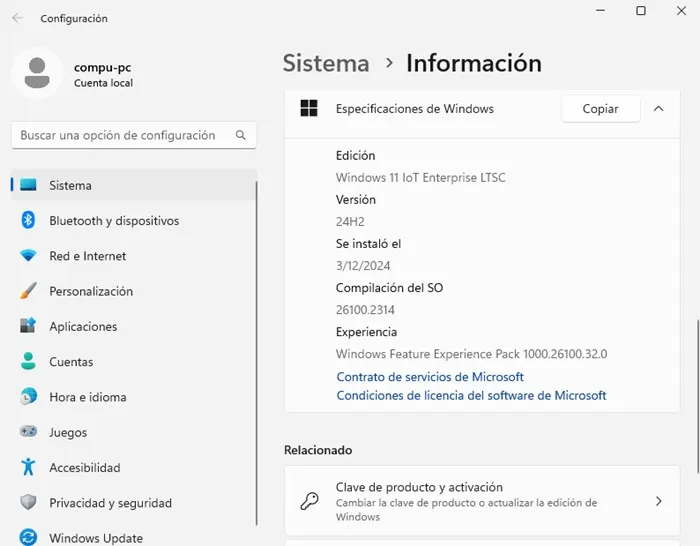
Task: Click the Especificaciones de Windows header text
Action: point(415,108)
